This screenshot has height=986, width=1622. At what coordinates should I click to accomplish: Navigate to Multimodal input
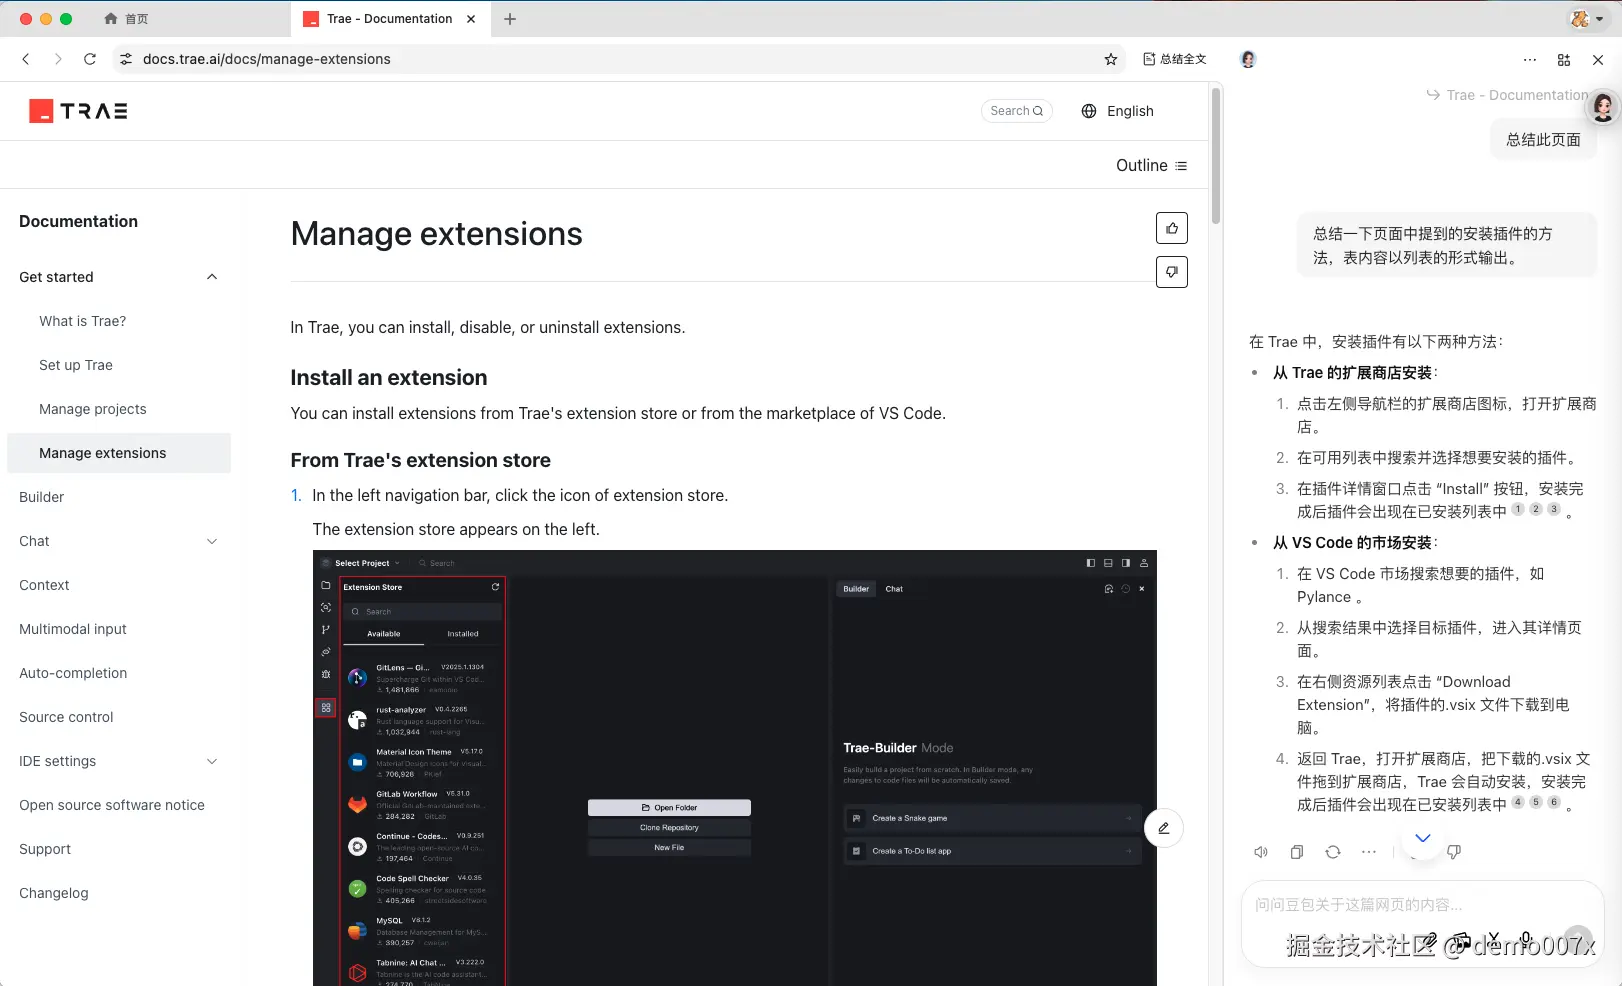pos(73,629)
